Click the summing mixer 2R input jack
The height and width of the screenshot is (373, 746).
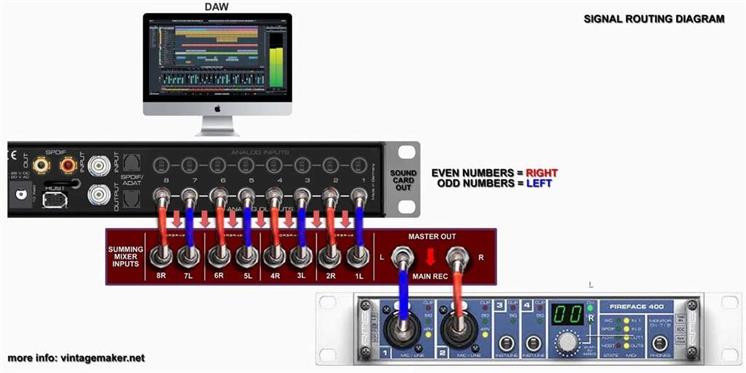(330, 258)
